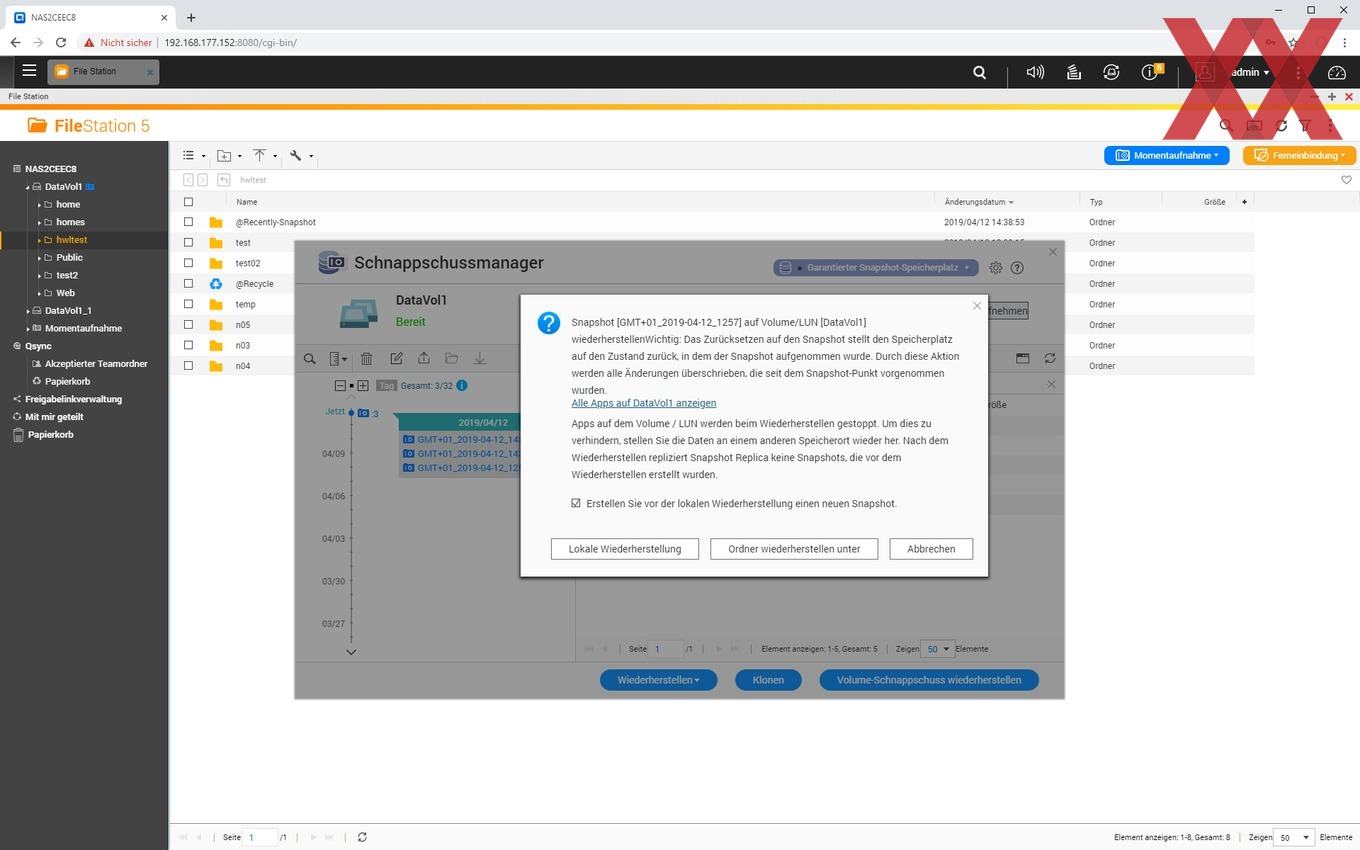Delete snapshot using trash icon
This screenshot has width=1360, height=850.
367,359
